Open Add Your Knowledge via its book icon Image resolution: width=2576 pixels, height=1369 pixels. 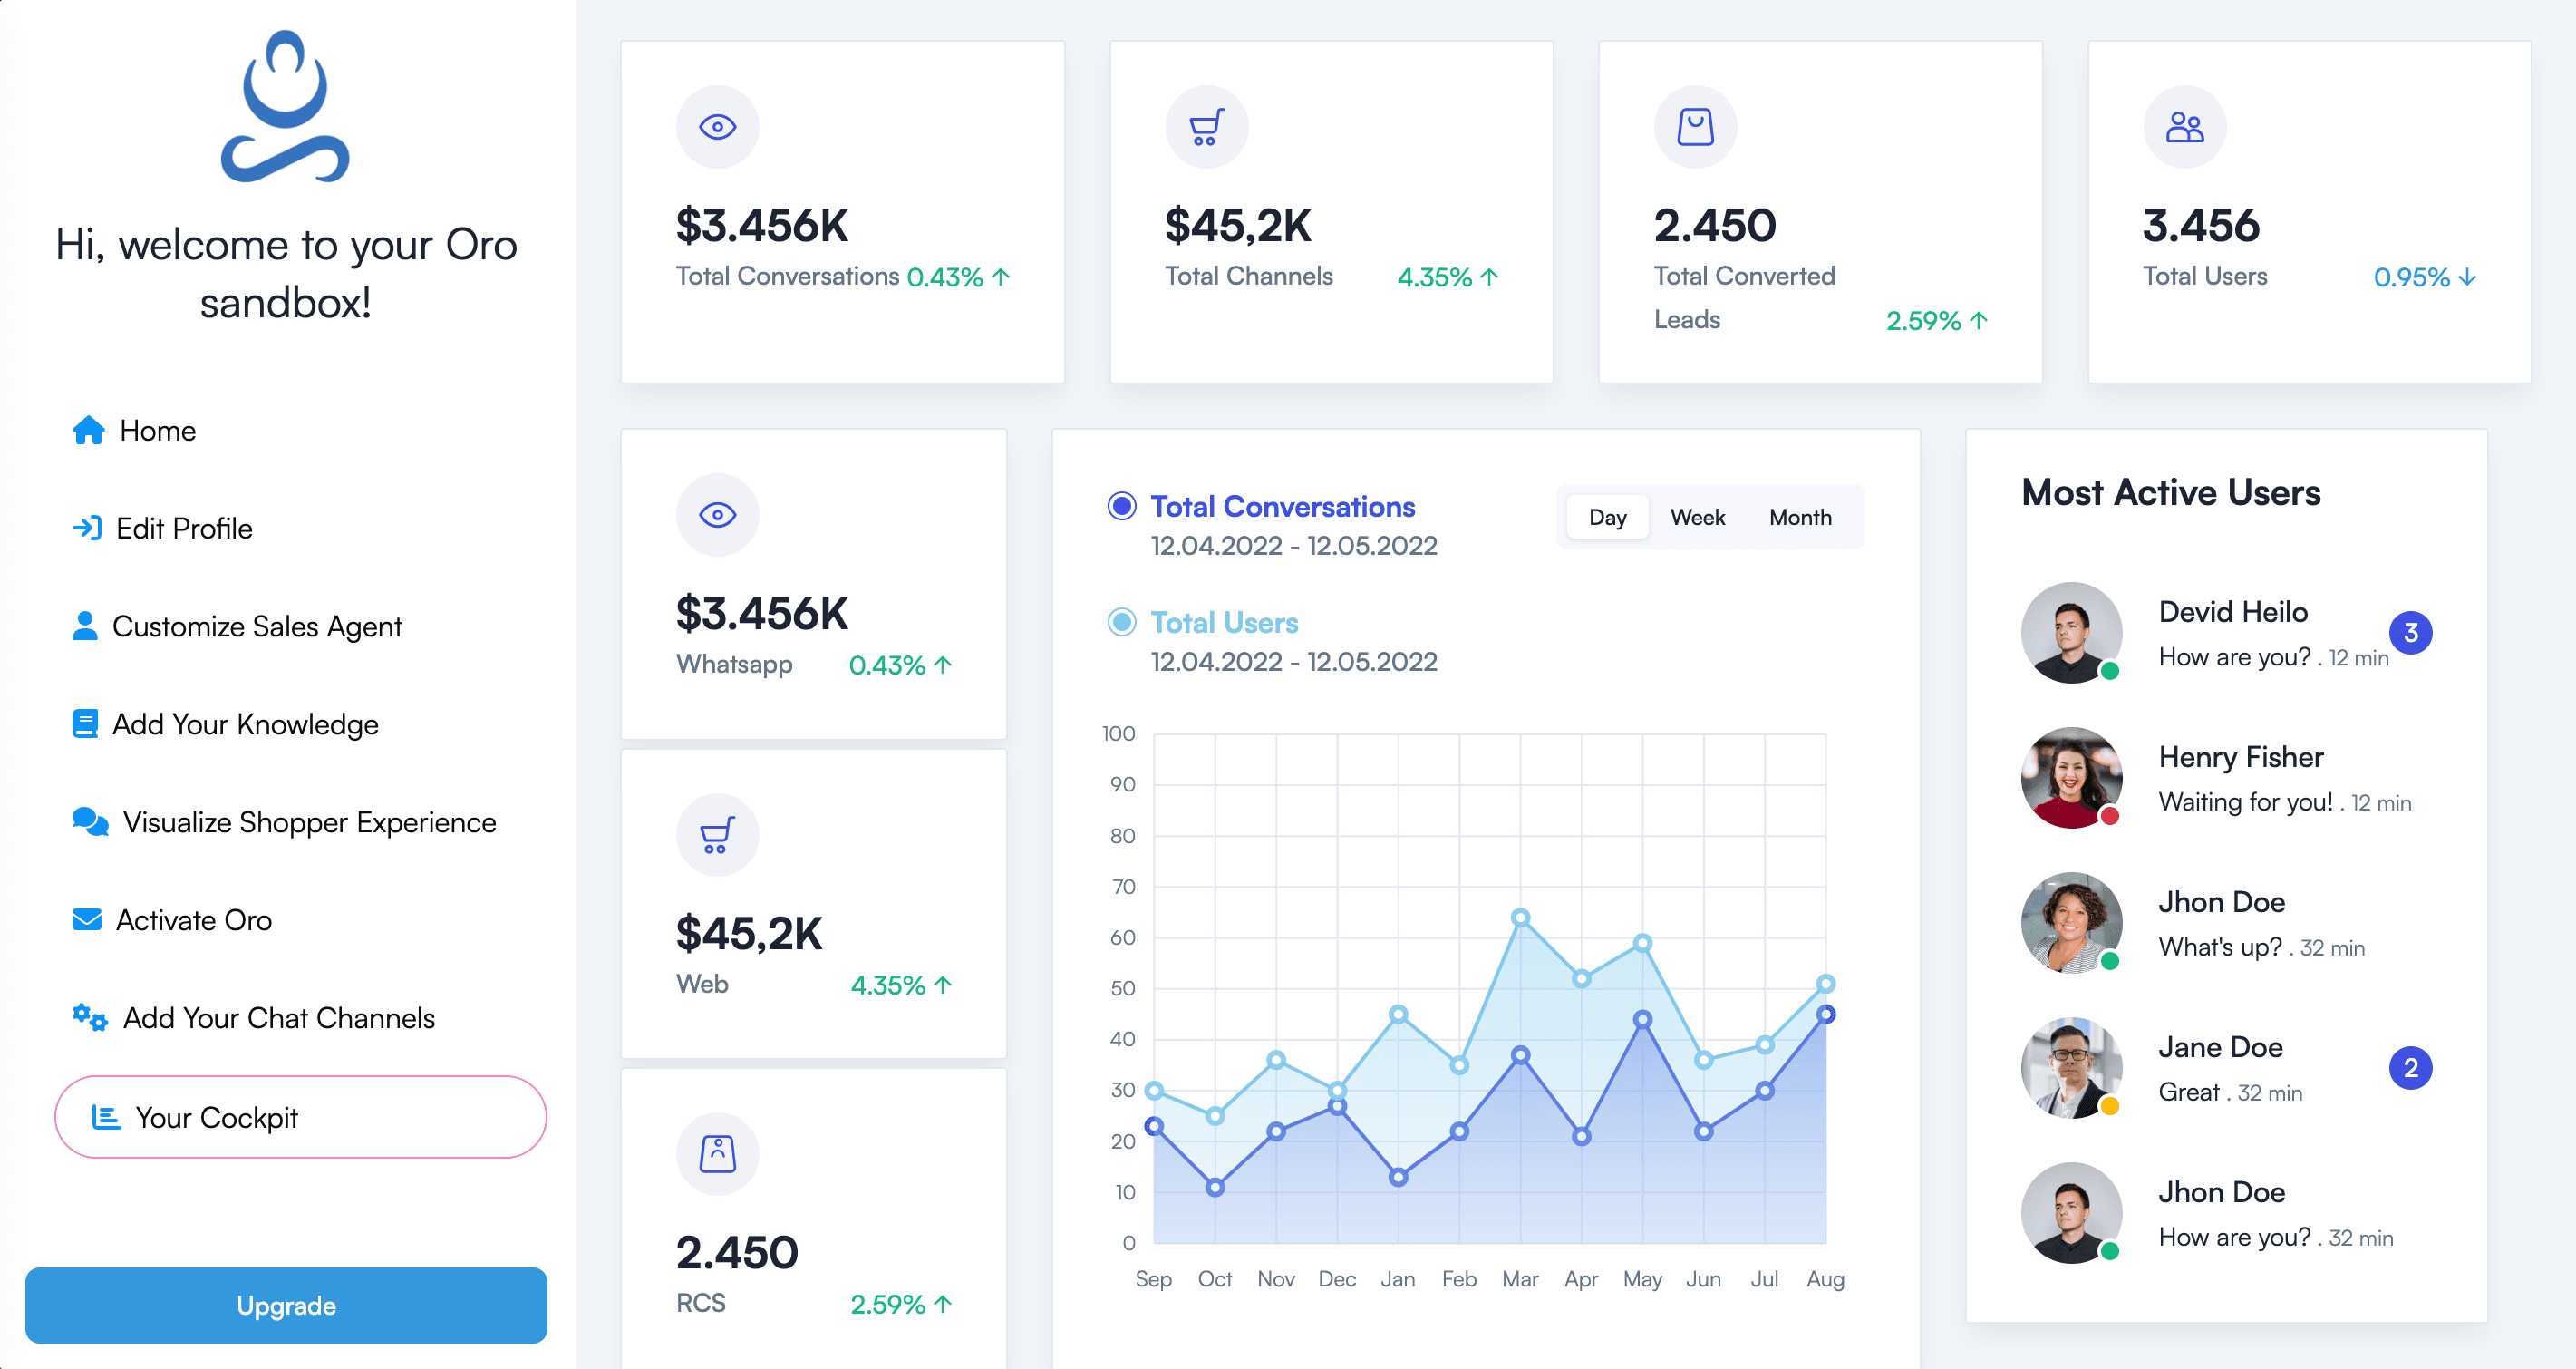pyautogui.click(x=88, y=723)
